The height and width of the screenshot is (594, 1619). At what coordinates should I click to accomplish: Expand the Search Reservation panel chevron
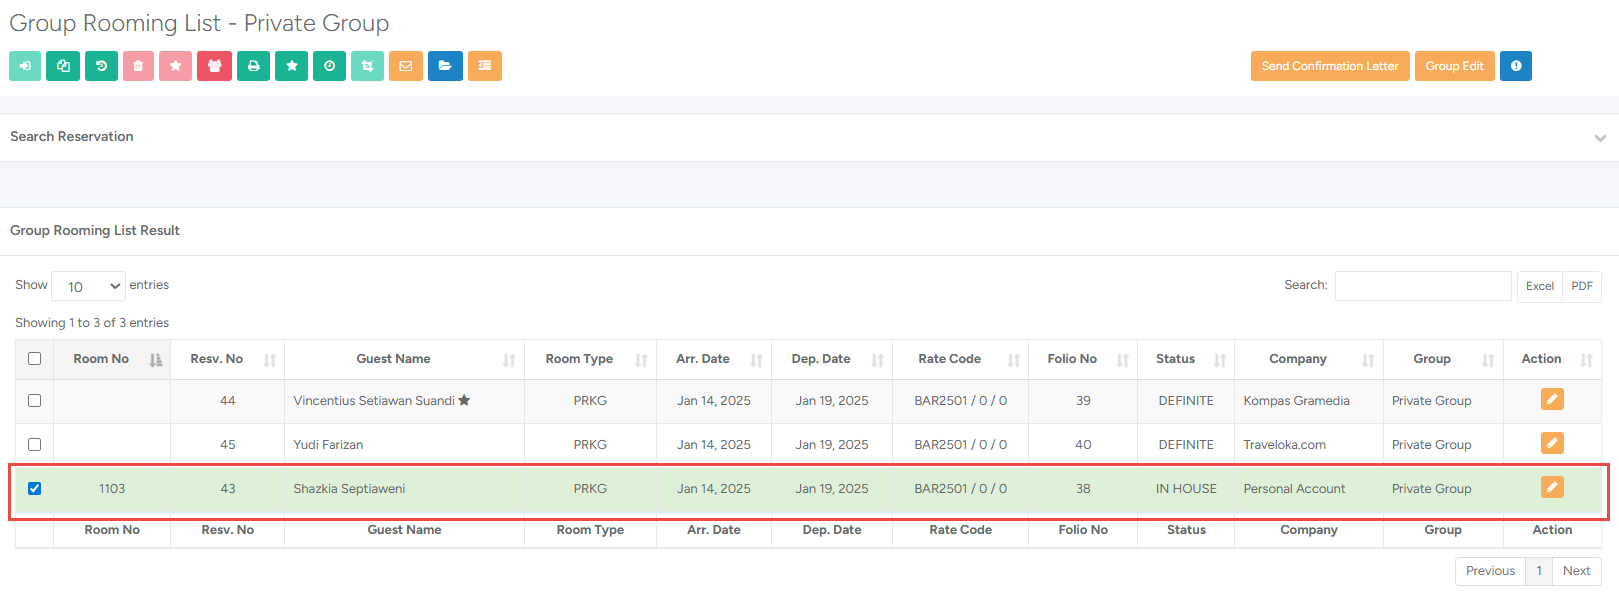(1600, 138)
